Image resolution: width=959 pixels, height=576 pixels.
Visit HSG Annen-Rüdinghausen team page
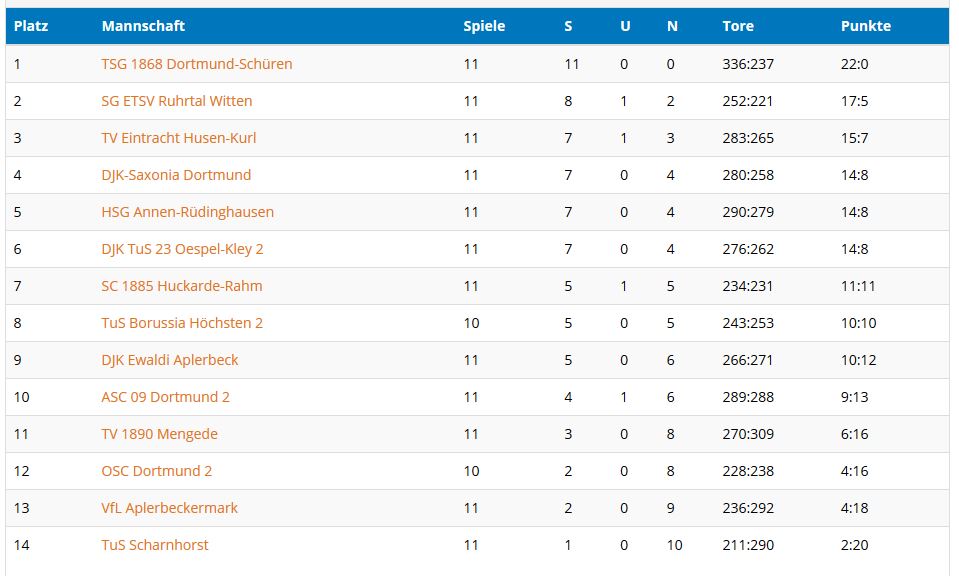pos(187,212)
